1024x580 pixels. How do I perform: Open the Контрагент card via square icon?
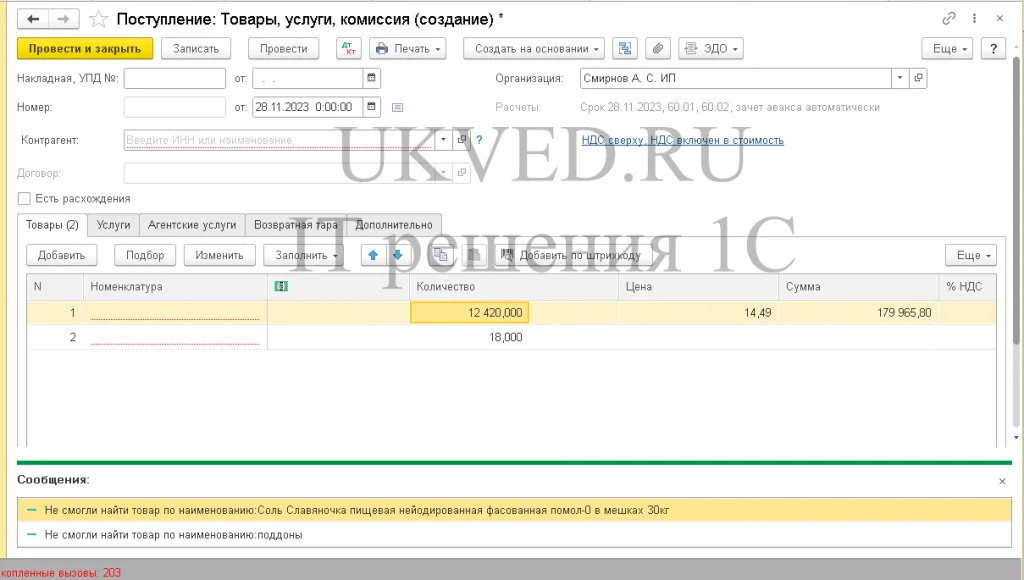coord(462,140)
